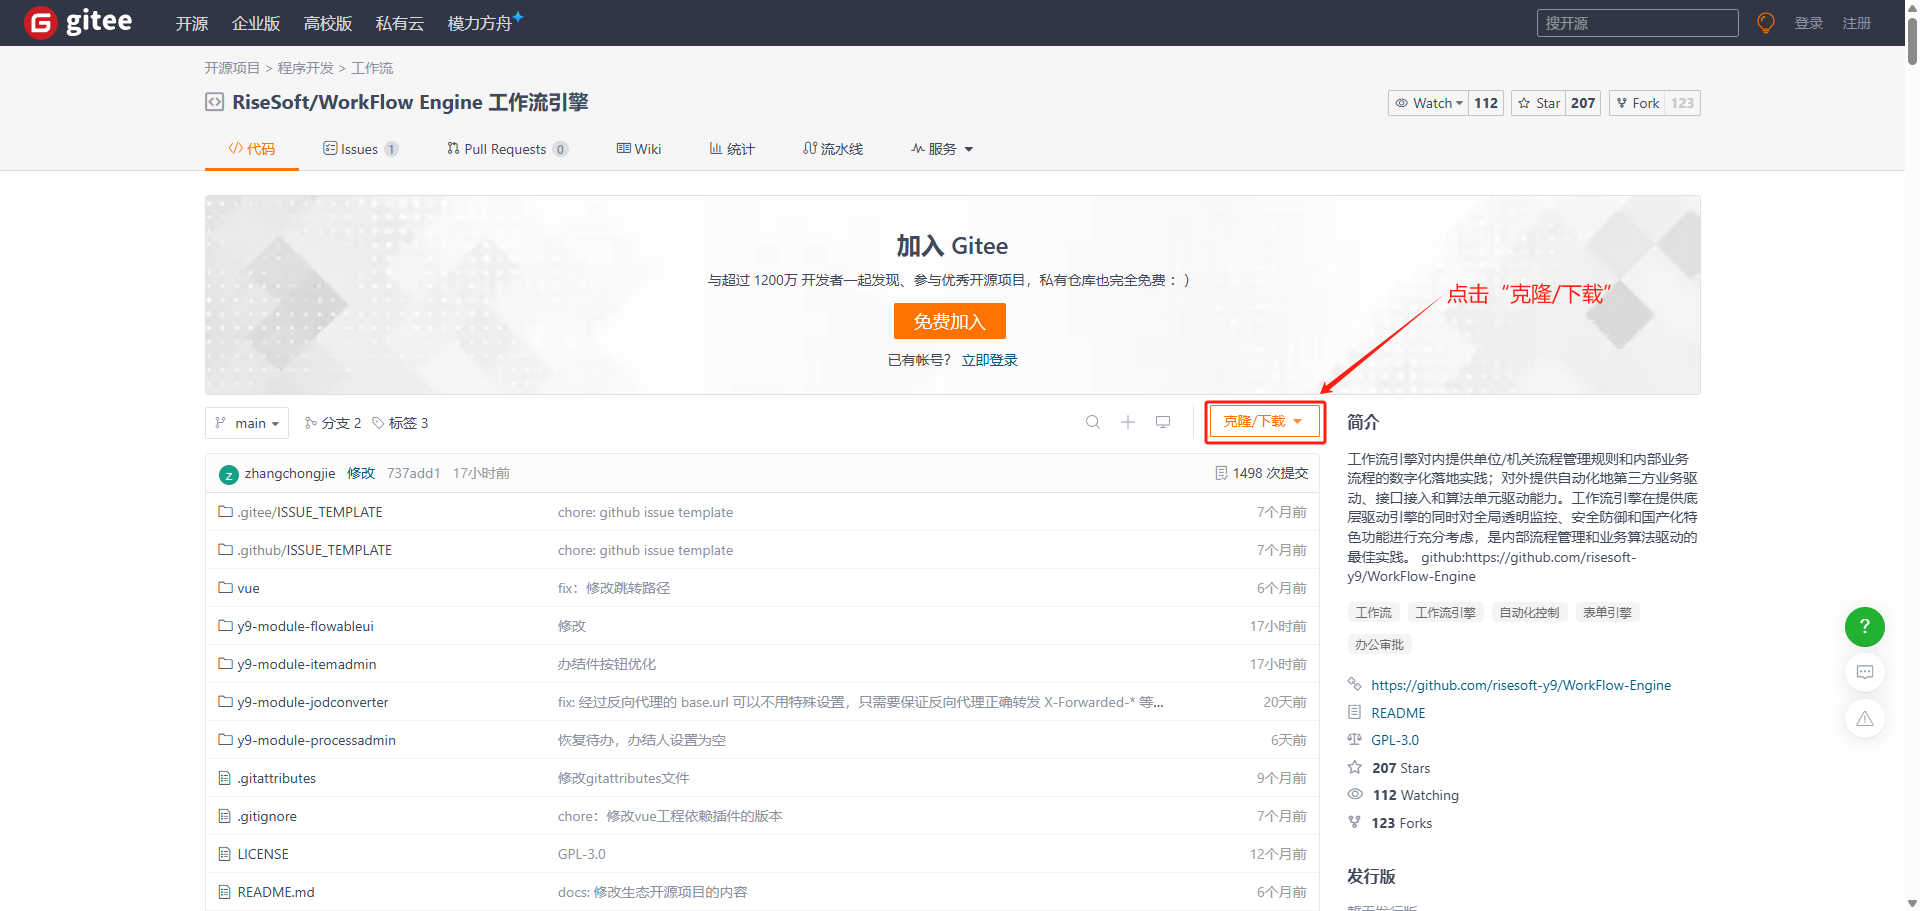This screenshot has height=911, width=1920.
Task: Switch to the 代码 tab
Action: pyautogui.click(x=252, y=149)
